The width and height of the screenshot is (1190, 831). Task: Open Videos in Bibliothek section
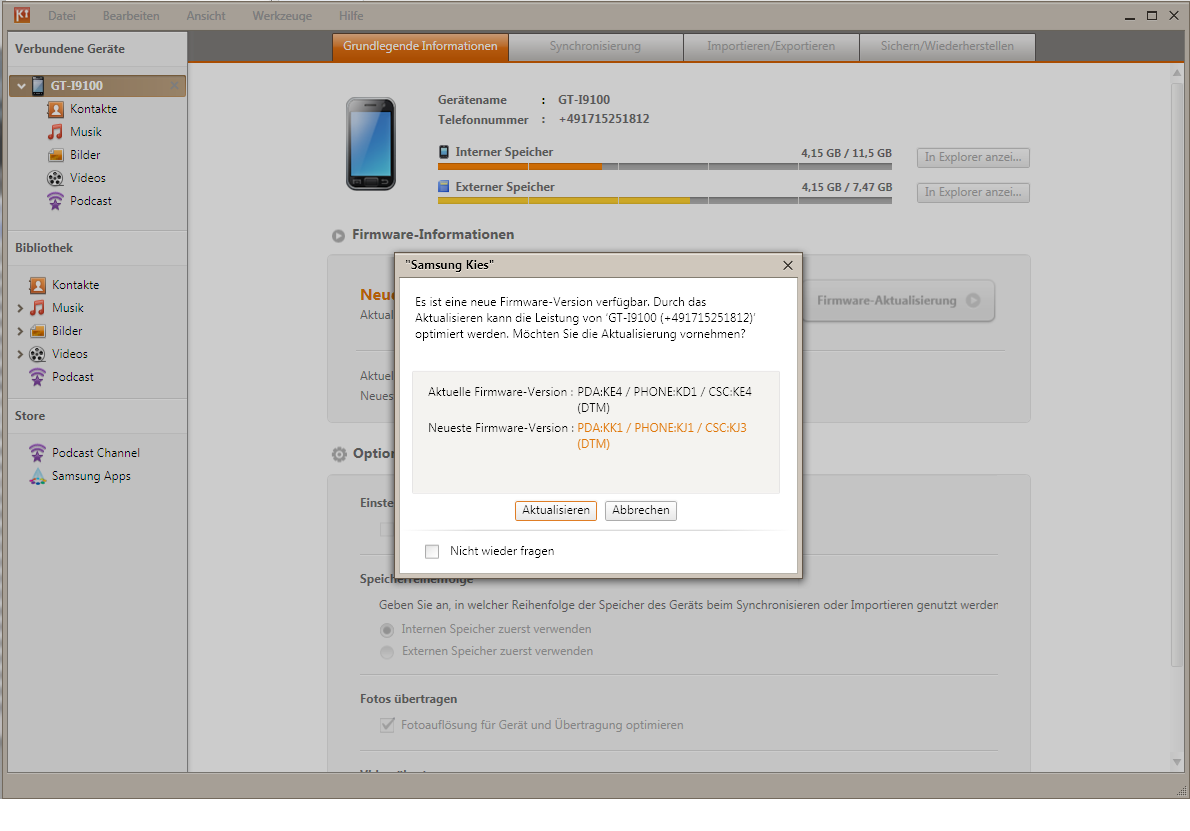tap(70, 354)
